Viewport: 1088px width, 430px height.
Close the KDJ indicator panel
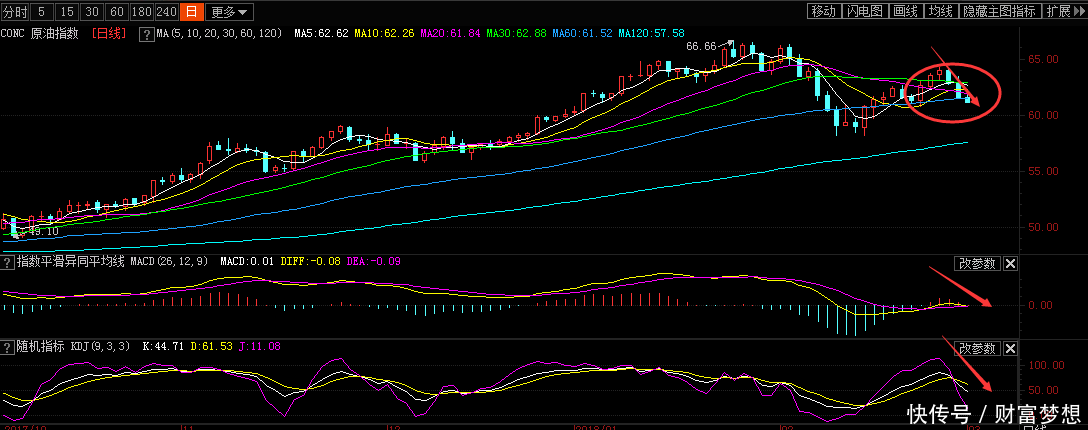click(1010, 348)
